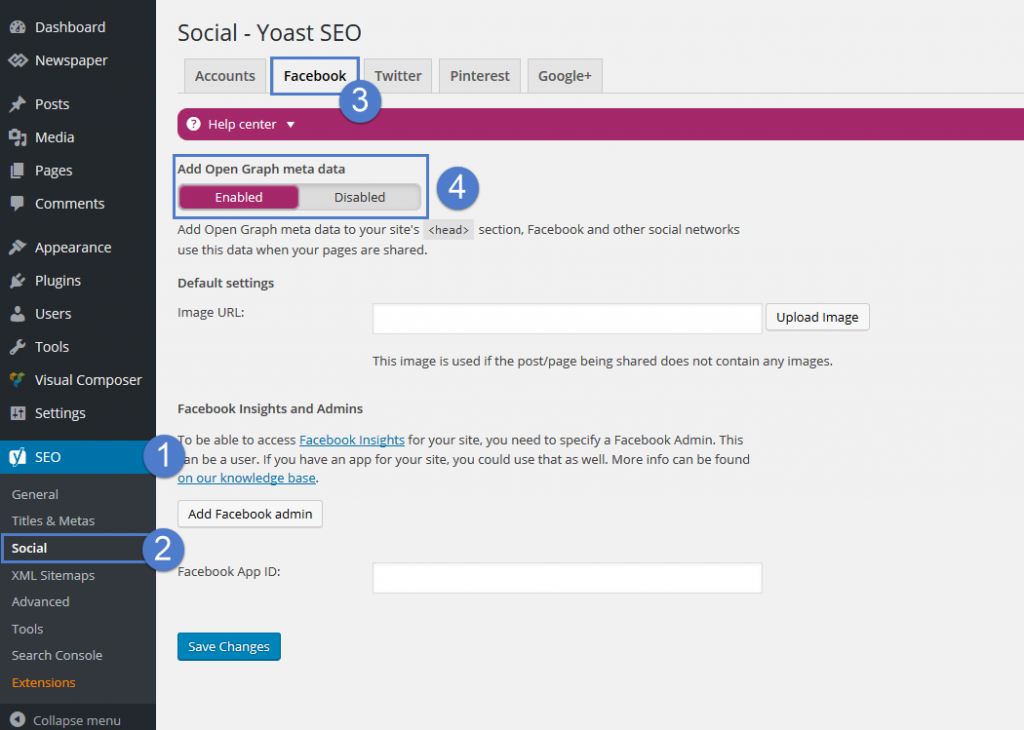Click the Dashboard gauge icon
Screen dimensions: 1024x730
pos(18,27)
